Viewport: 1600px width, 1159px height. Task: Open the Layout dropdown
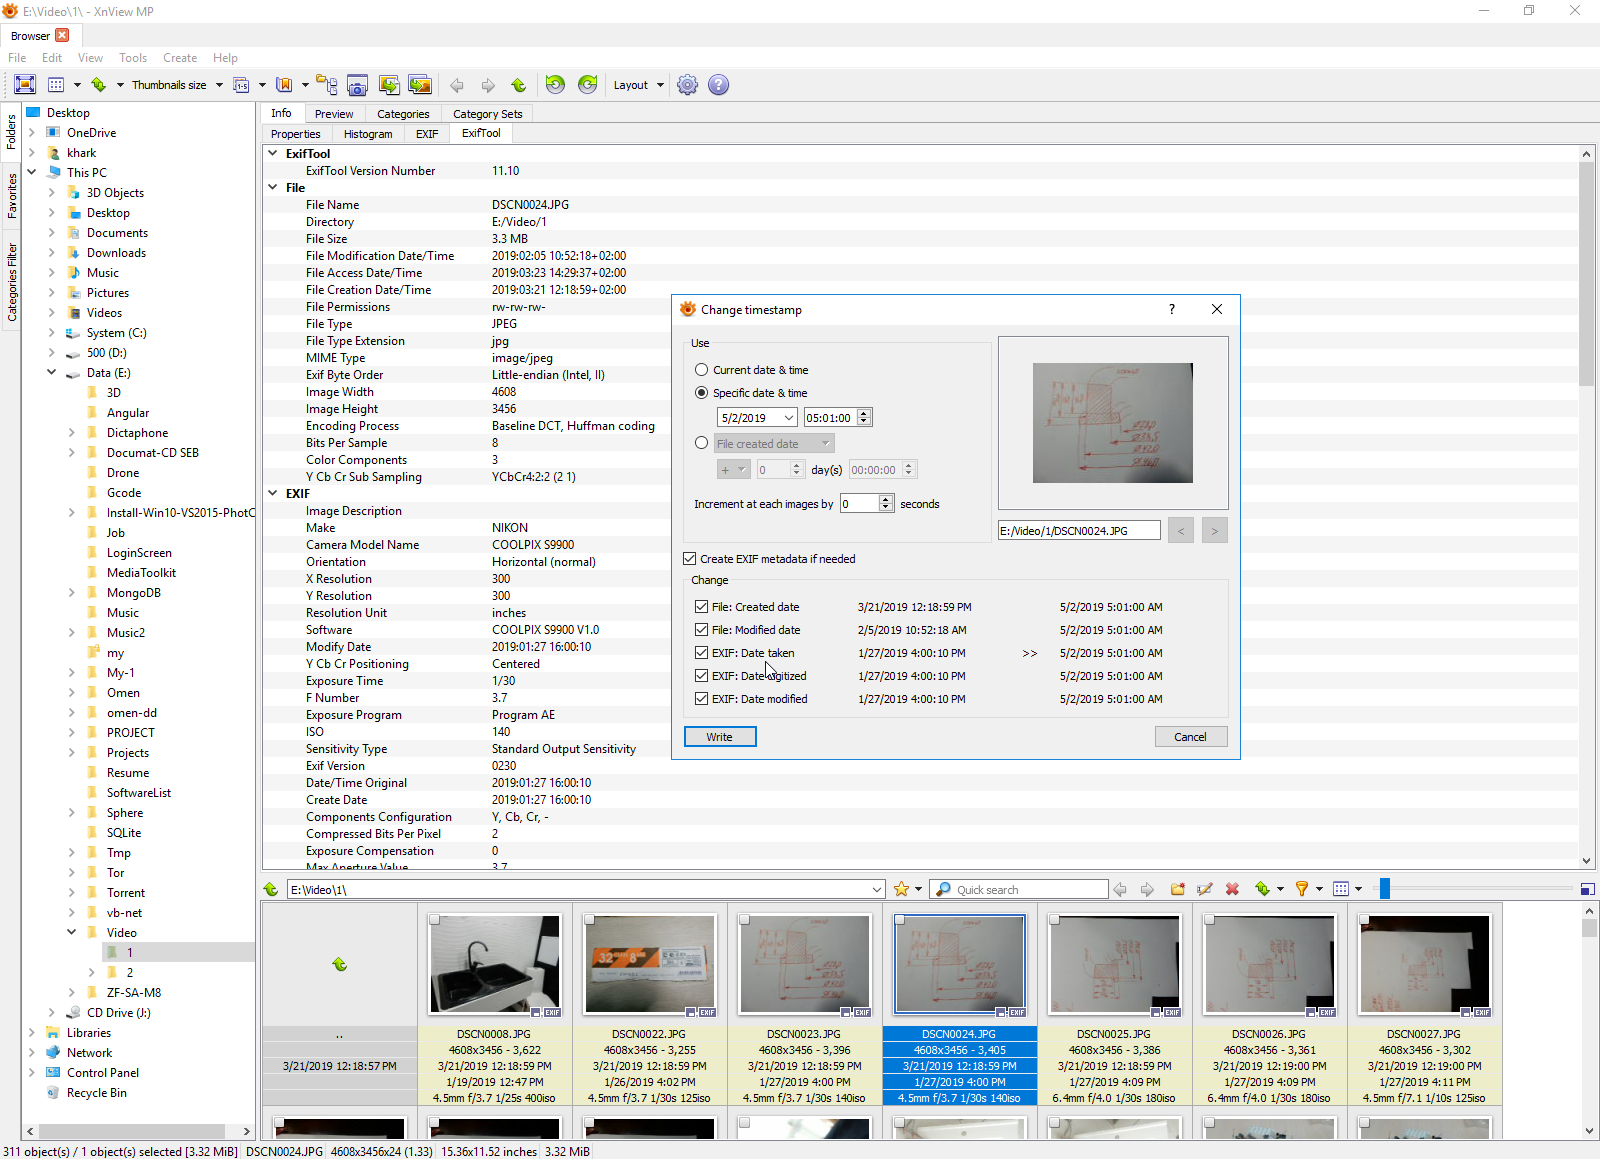click(x=638, y=85)
